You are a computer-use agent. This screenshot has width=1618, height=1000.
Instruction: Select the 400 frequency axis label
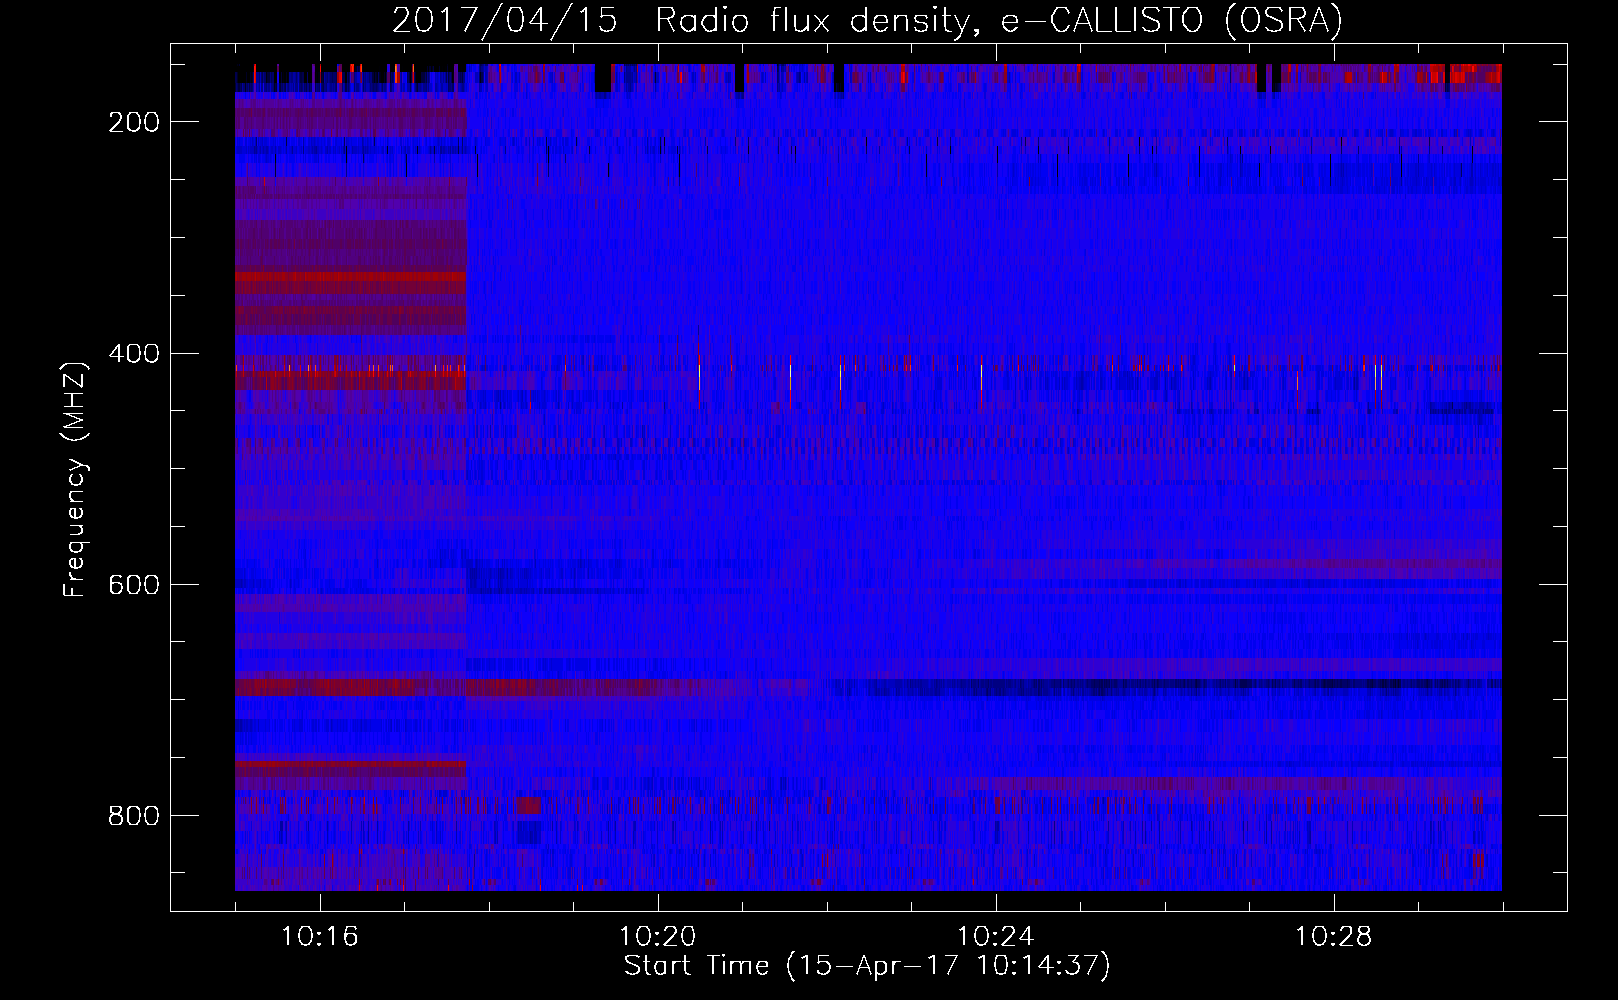[x=134, y=354]
